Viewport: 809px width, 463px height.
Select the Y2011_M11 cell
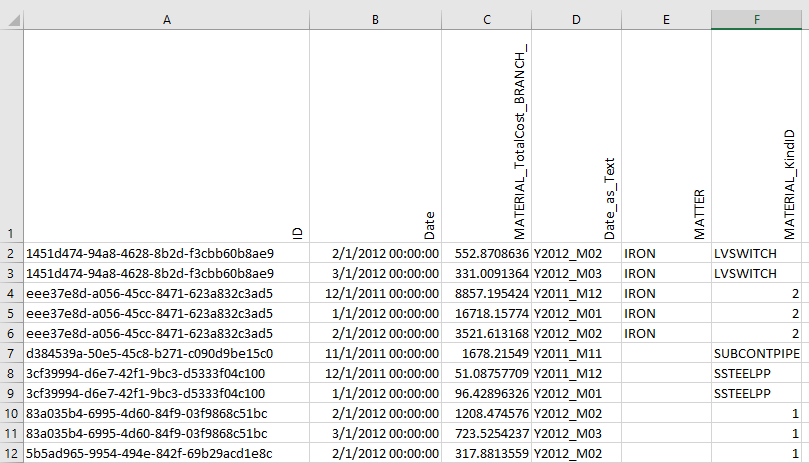click(576, 353)
